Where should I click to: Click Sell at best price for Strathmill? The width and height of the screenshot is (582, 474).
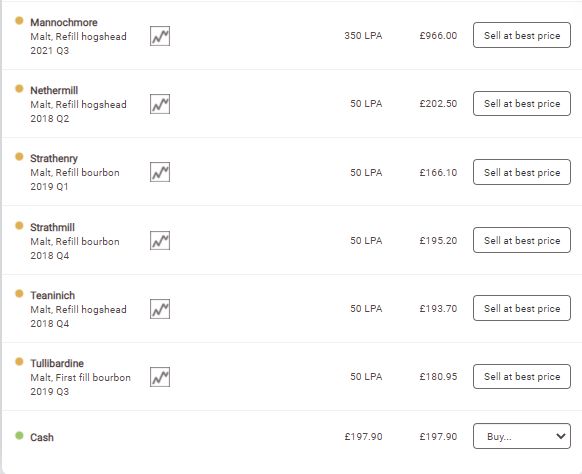point(521,240)
